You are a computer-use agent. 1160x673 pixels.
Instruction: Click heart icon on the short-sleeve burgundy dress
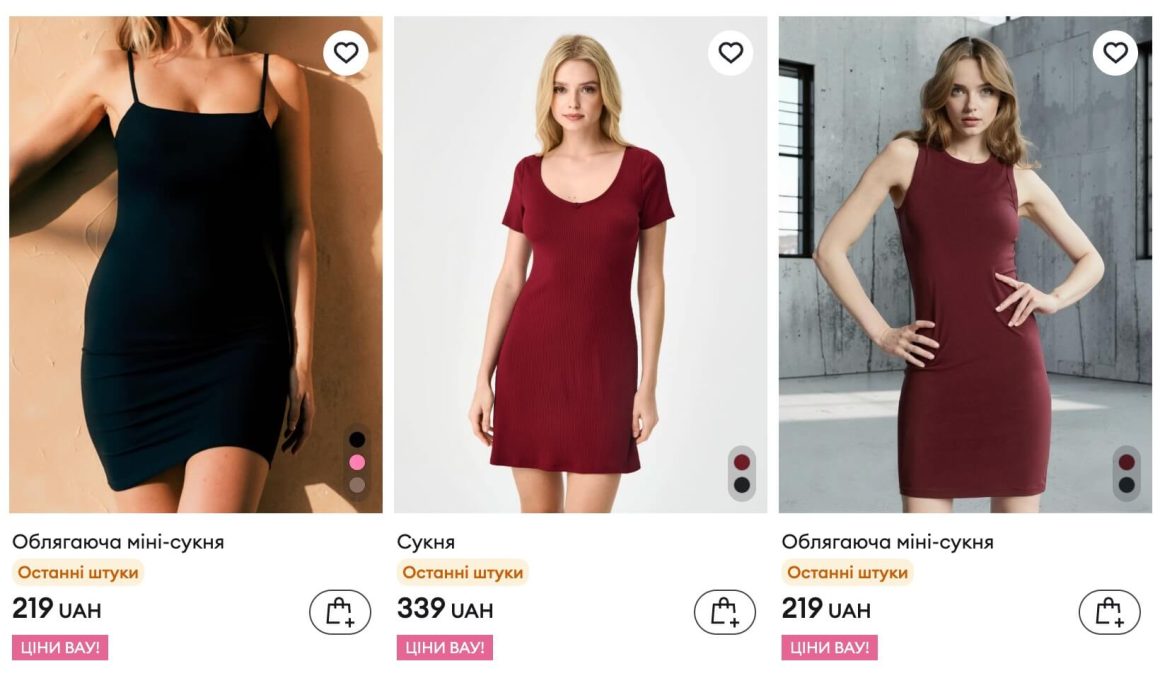pos(731,53)
